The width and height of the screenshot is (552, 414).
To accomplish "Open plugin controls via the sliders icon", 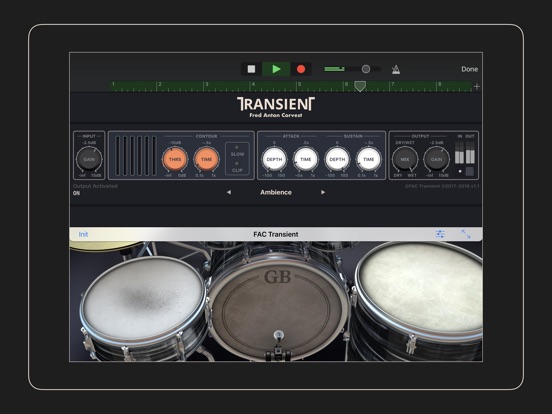I will coord(440,234).
